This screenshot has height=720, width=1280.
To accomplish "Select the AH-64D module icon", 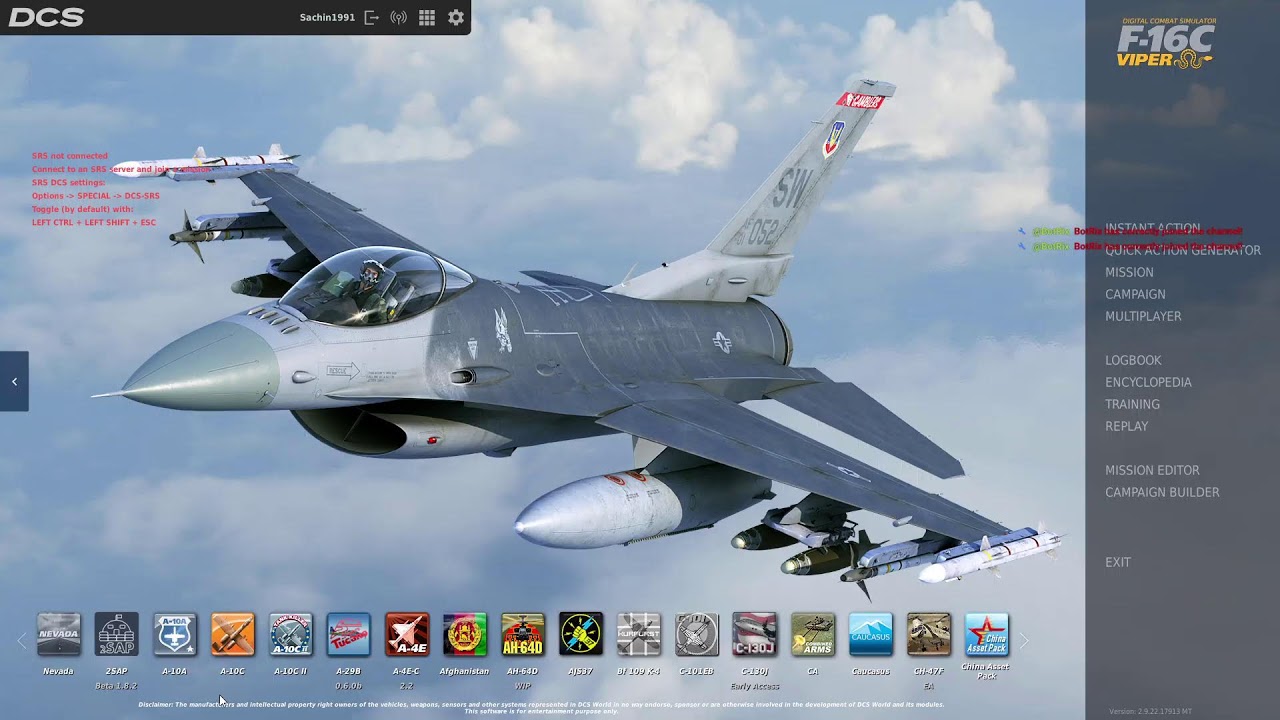I will tap(523, 635).
